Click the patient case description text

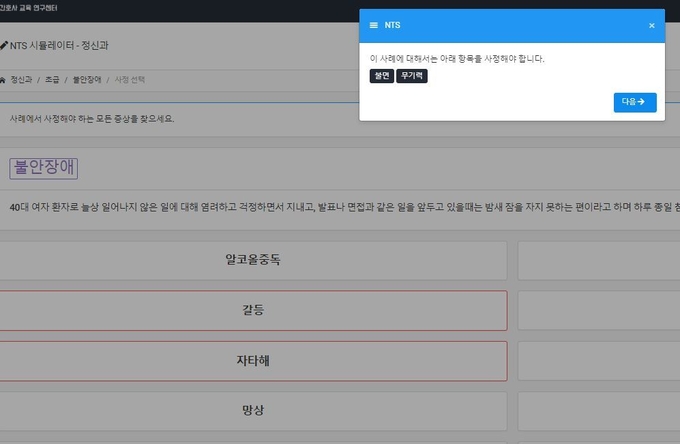(345, 207)
